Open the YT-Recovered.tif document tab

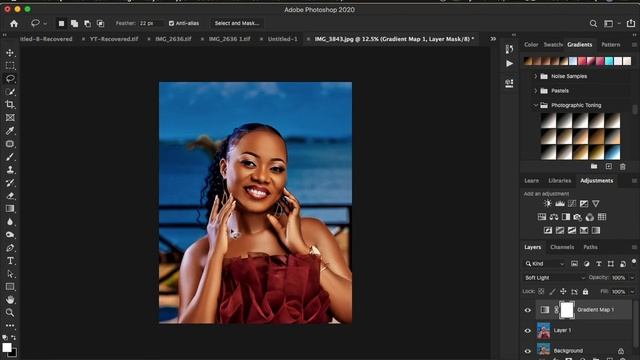[x=114, y=39]
